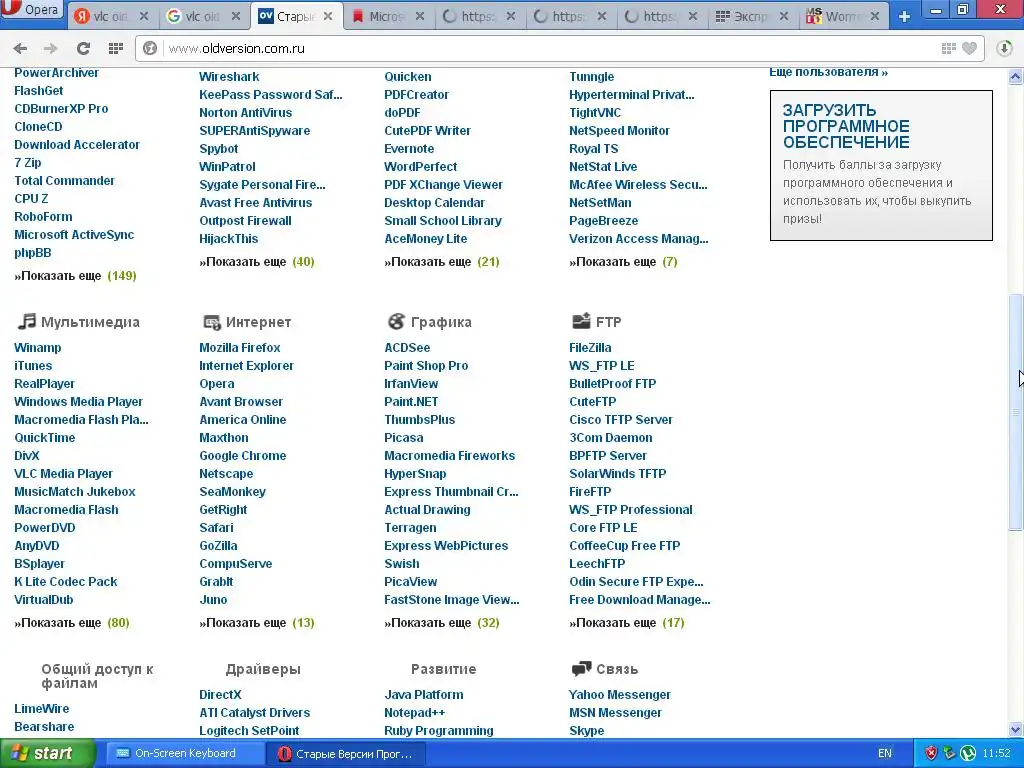Open the LimeWire link
This screenshot has width=1024, height=768.
(42, 709)
